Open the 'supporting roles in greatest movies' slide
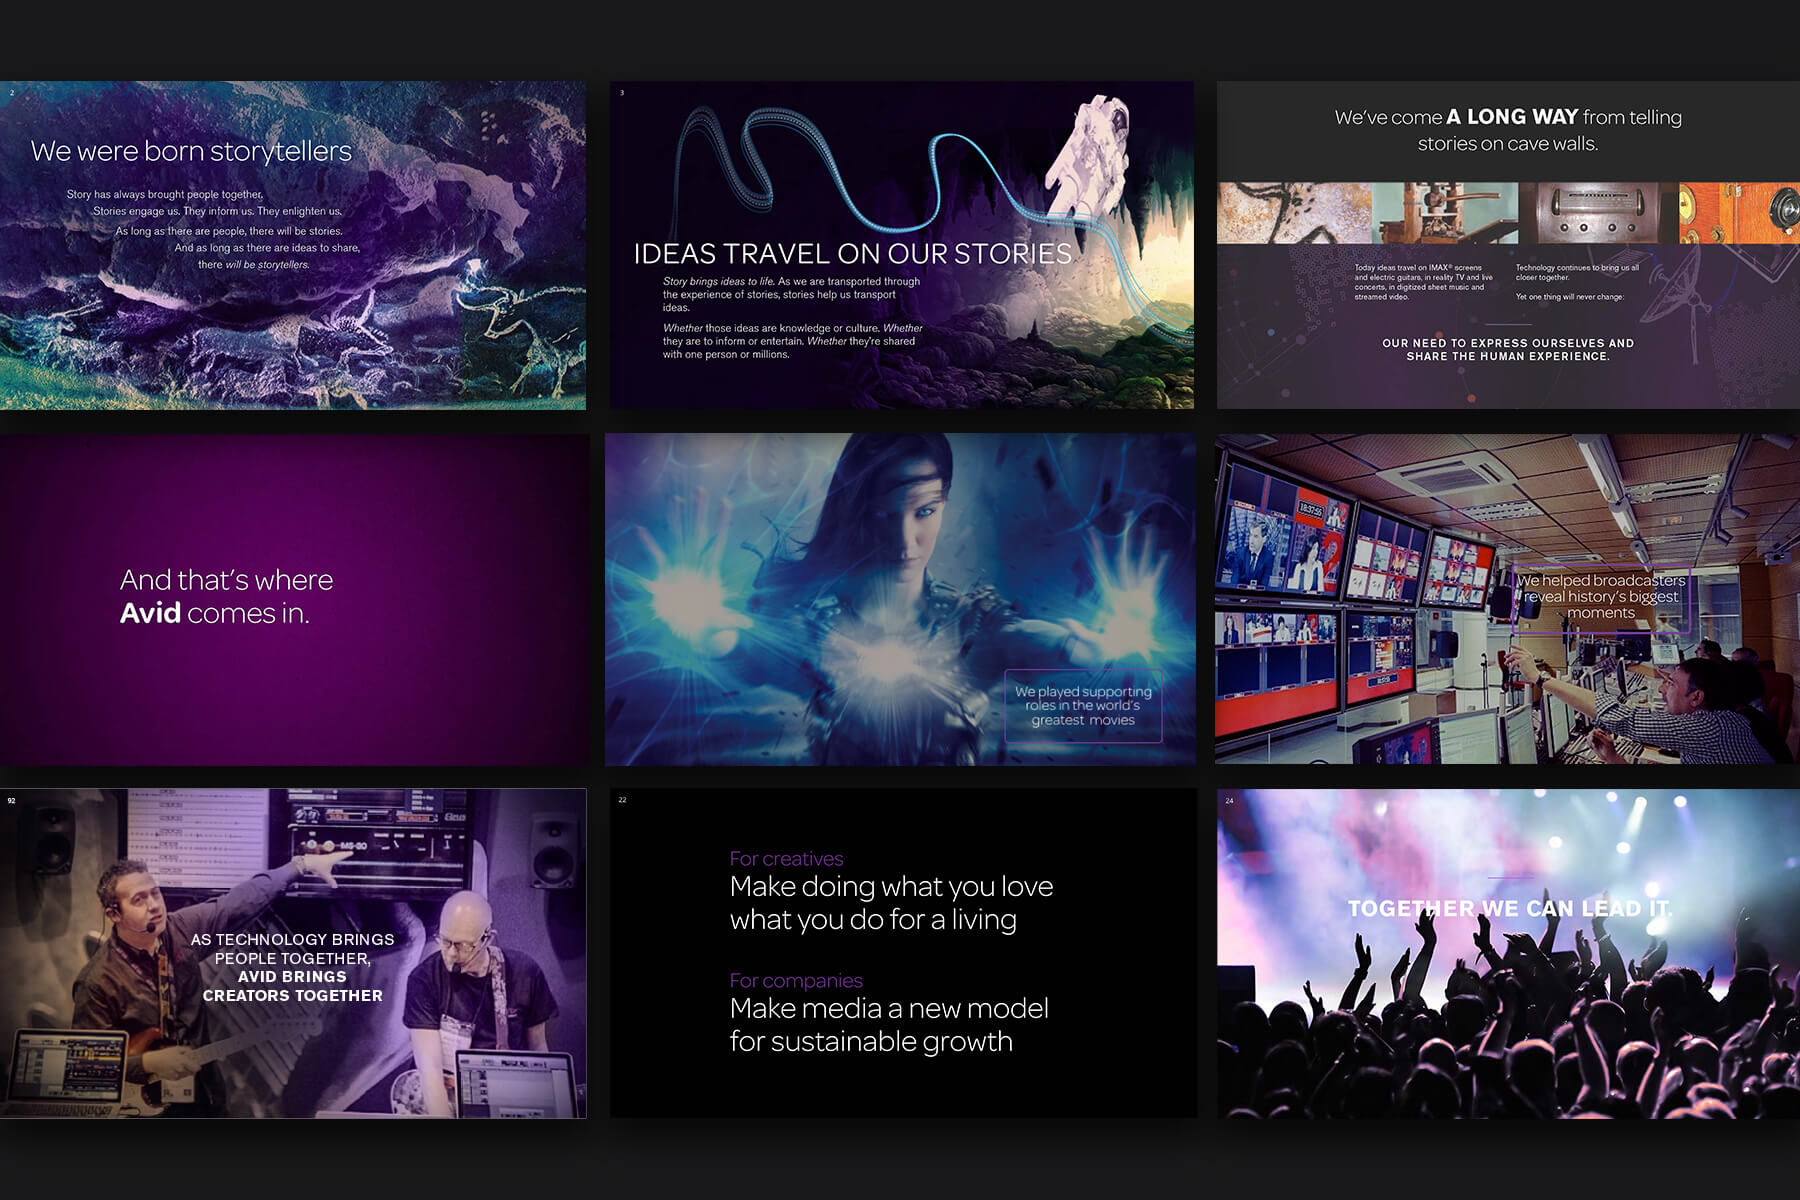 coord(900,599)
